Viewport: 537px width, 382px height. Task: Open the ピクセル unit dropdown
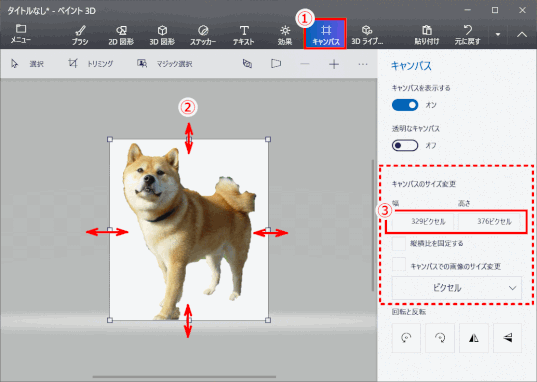pyautogui.click(x=457, y=288)
